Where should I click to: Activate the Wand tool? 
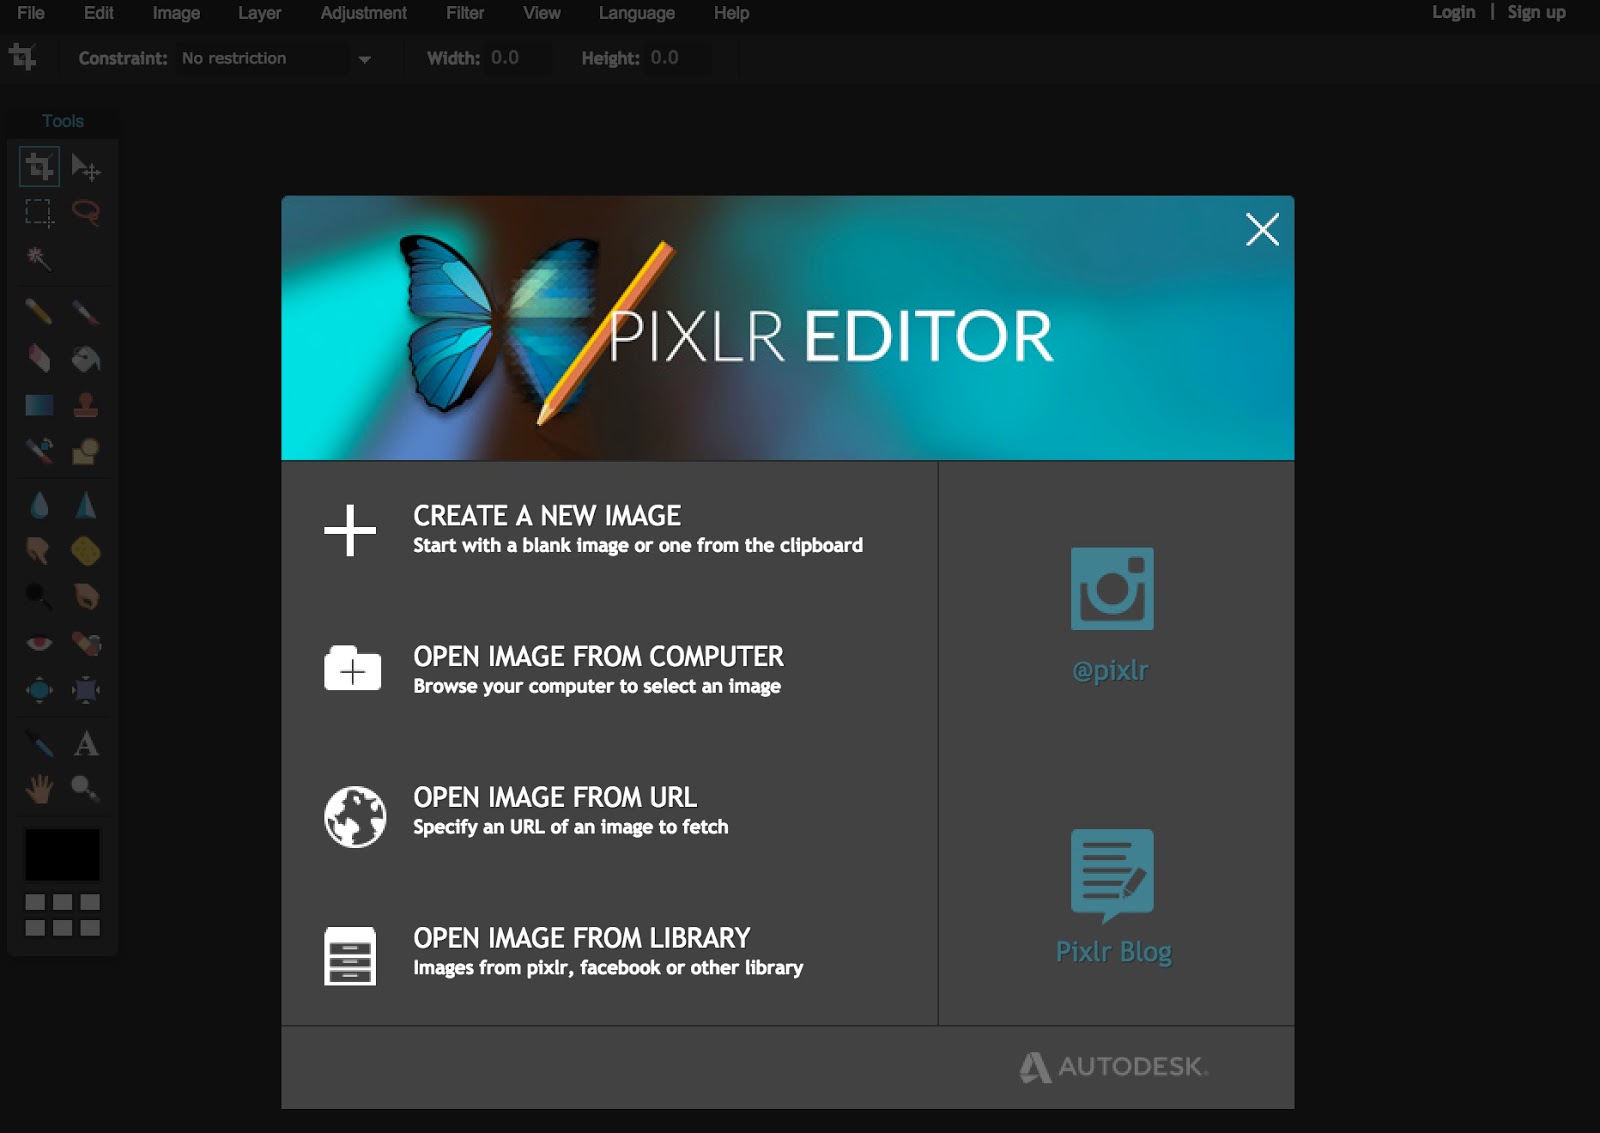40,259
